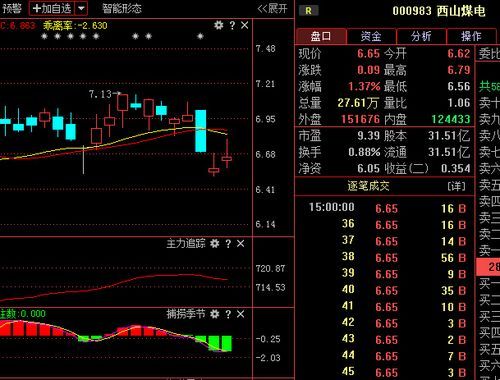500x380 pixels.
Task: Click the 最低 value 6.56
Action: (459, 86)
